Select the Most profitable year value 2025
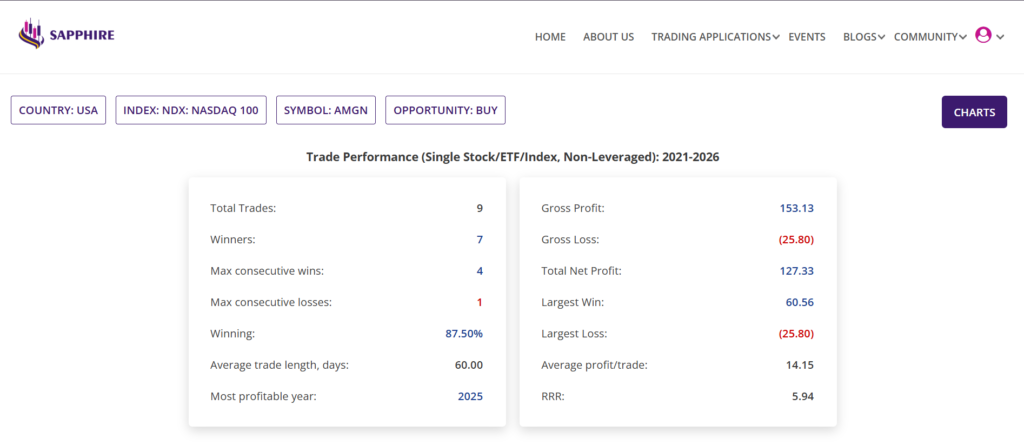The width and height of the screenshot is (1024, 445). (470, 396)
